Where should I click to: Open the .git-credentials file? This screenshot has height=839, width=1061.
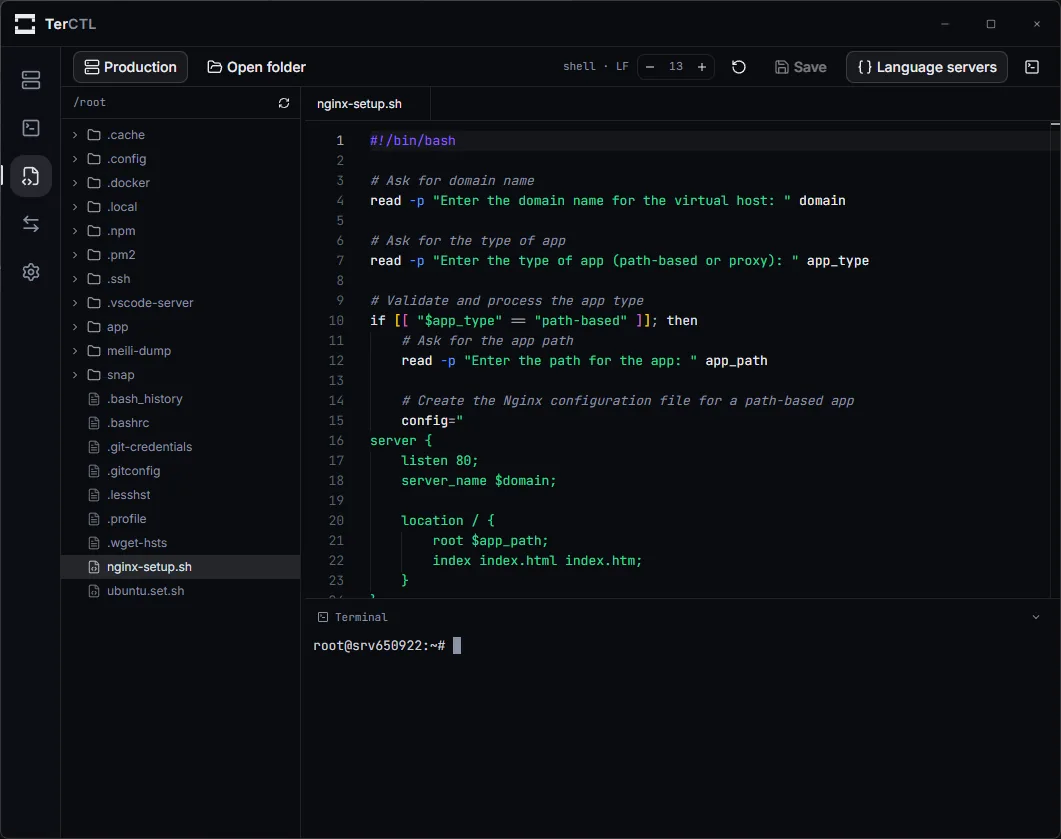pyautogui.click(x=181, y=447)
